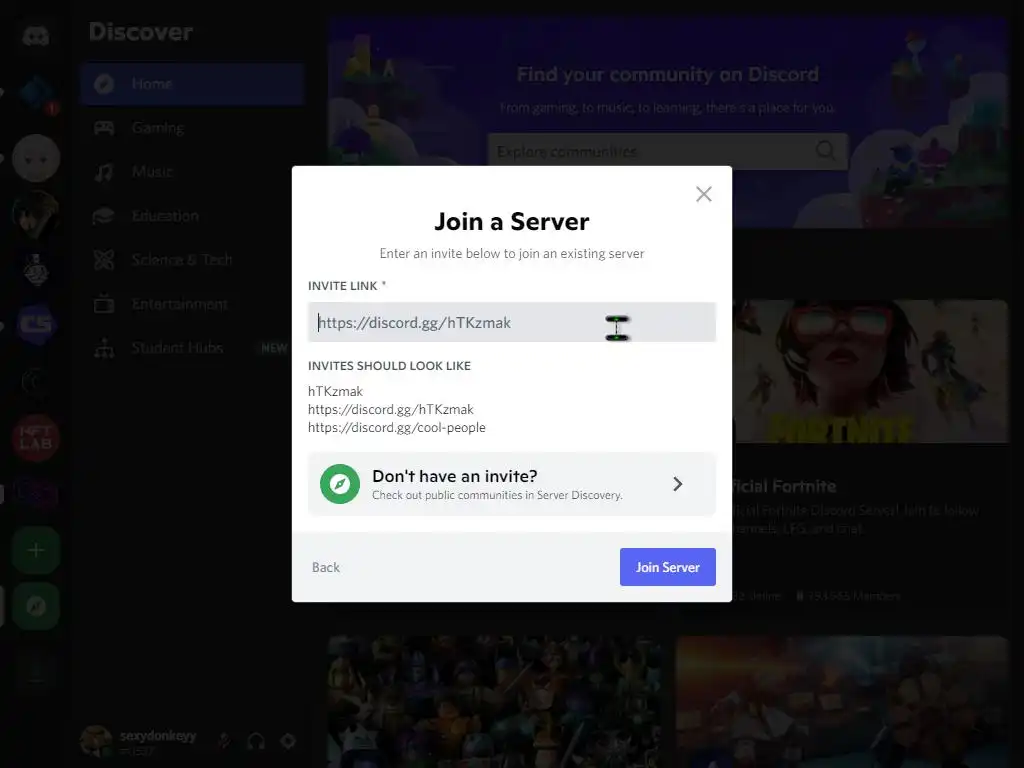Select Music category

click(x=193, y=172)
